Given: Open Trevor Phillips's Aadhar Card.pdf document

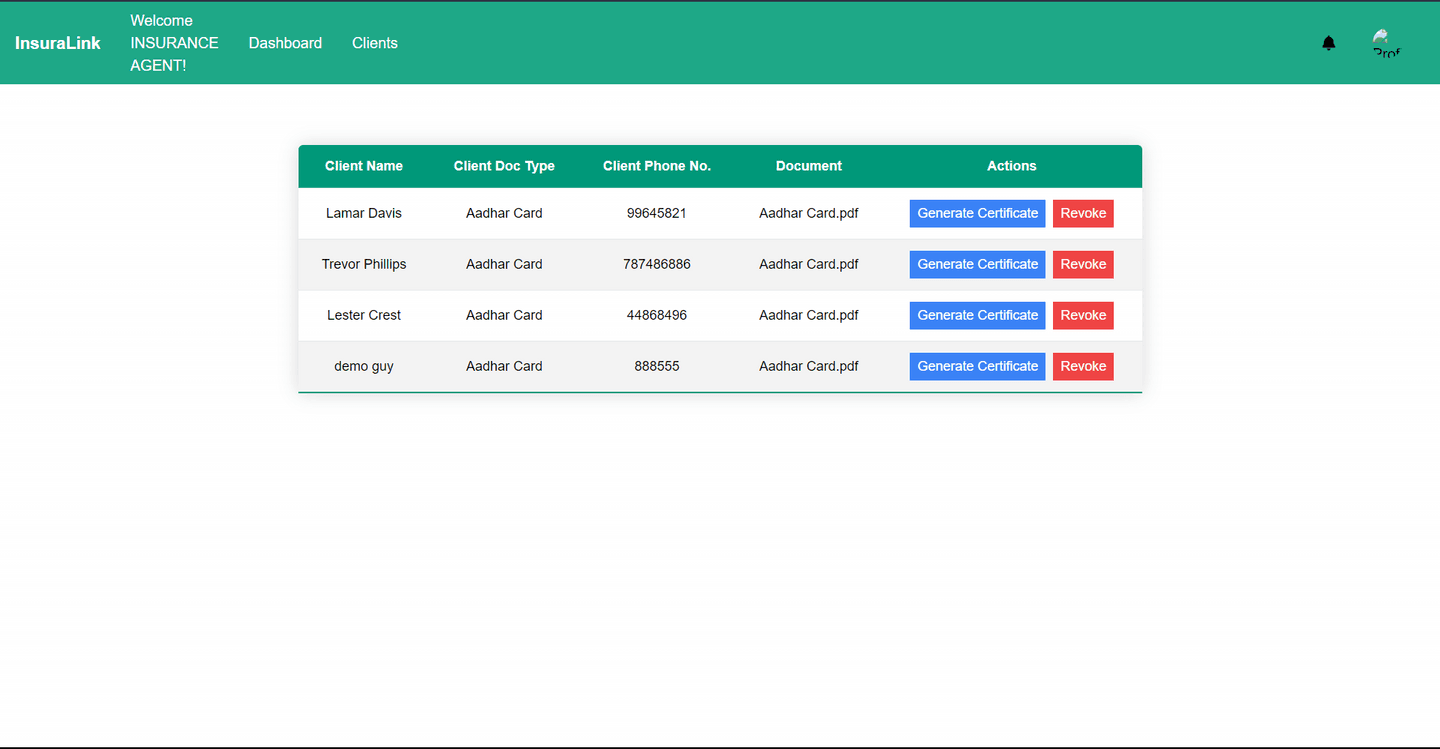Looking at the screenshot, I should 809,264.
